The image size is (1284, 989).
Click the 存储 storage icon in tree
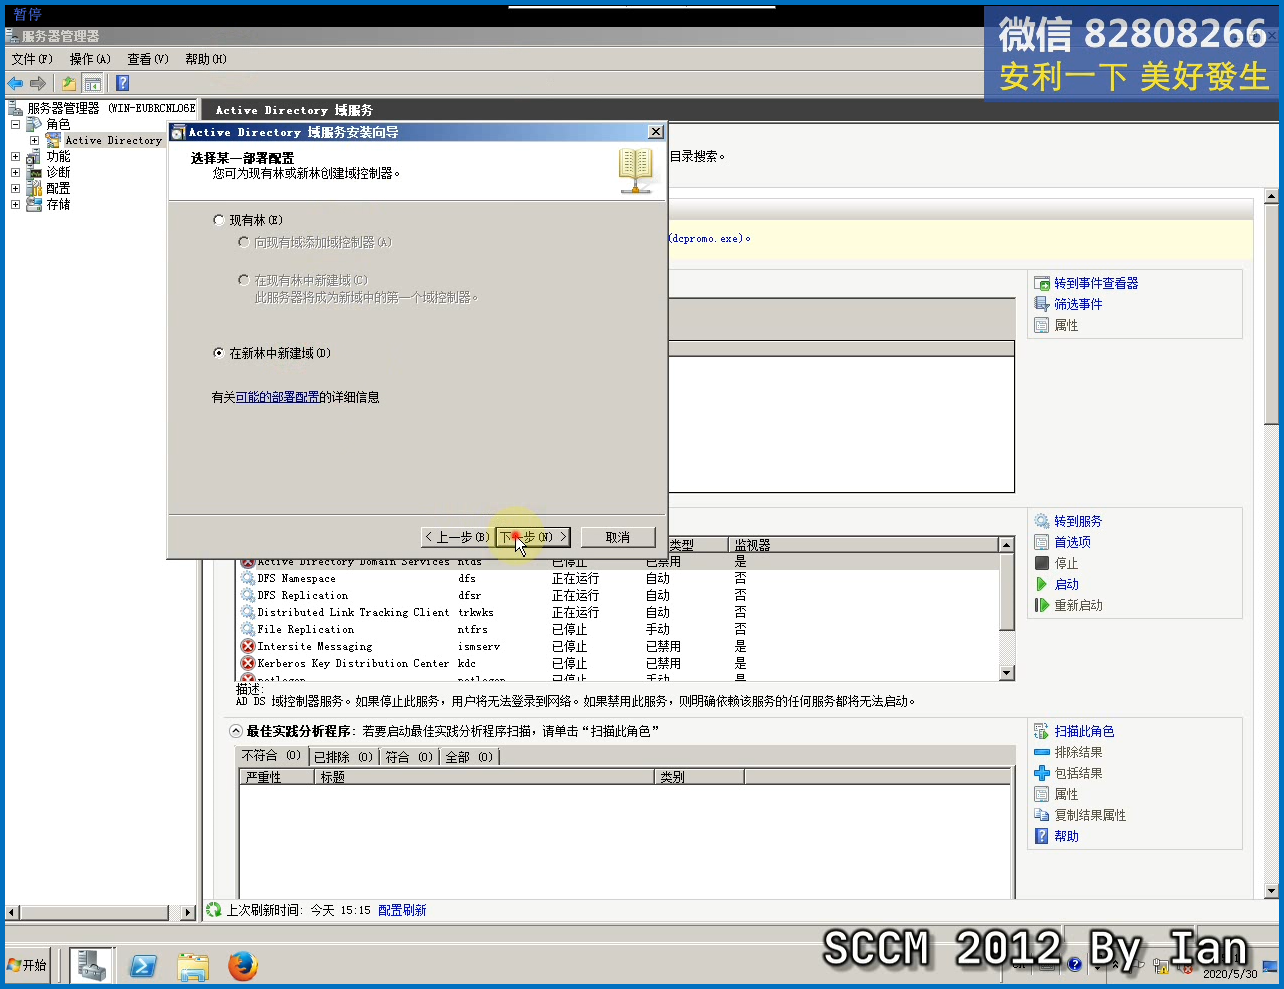34,204
